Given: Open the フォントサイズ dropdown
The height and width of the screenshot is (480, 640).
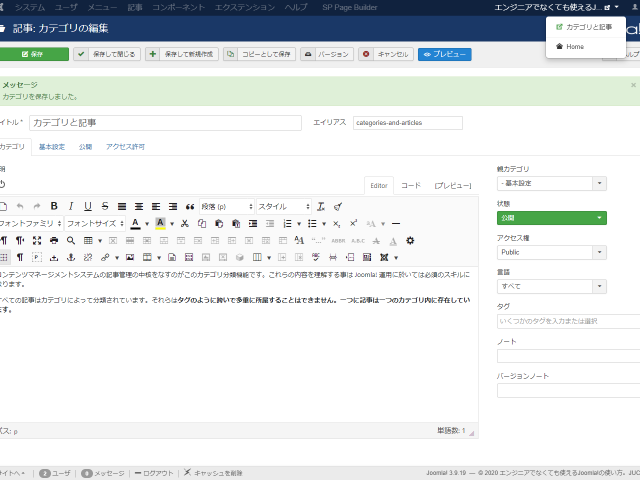Looking at the screenshot, I should click(x=95, y=224).
